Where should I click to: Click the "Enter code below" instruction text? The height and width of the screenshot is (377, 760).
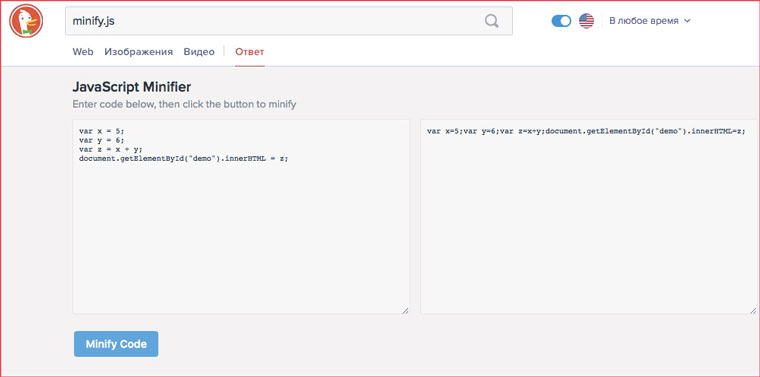click(184, 104)
